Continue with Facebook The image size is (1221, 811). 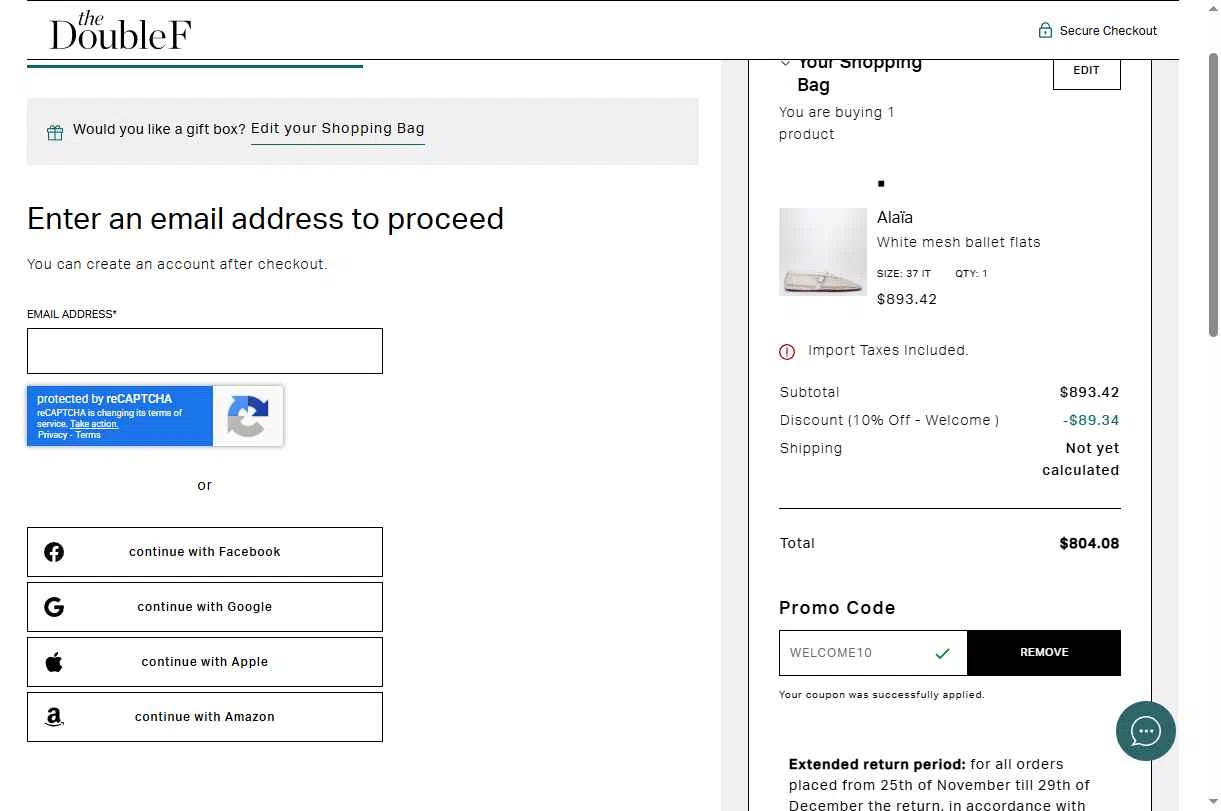pos(205,552)
